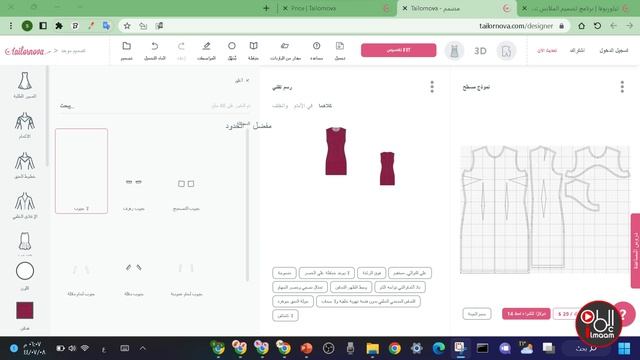Open Microsoft Edge from the taskbar
640x360 pixels.
[439, 348]
